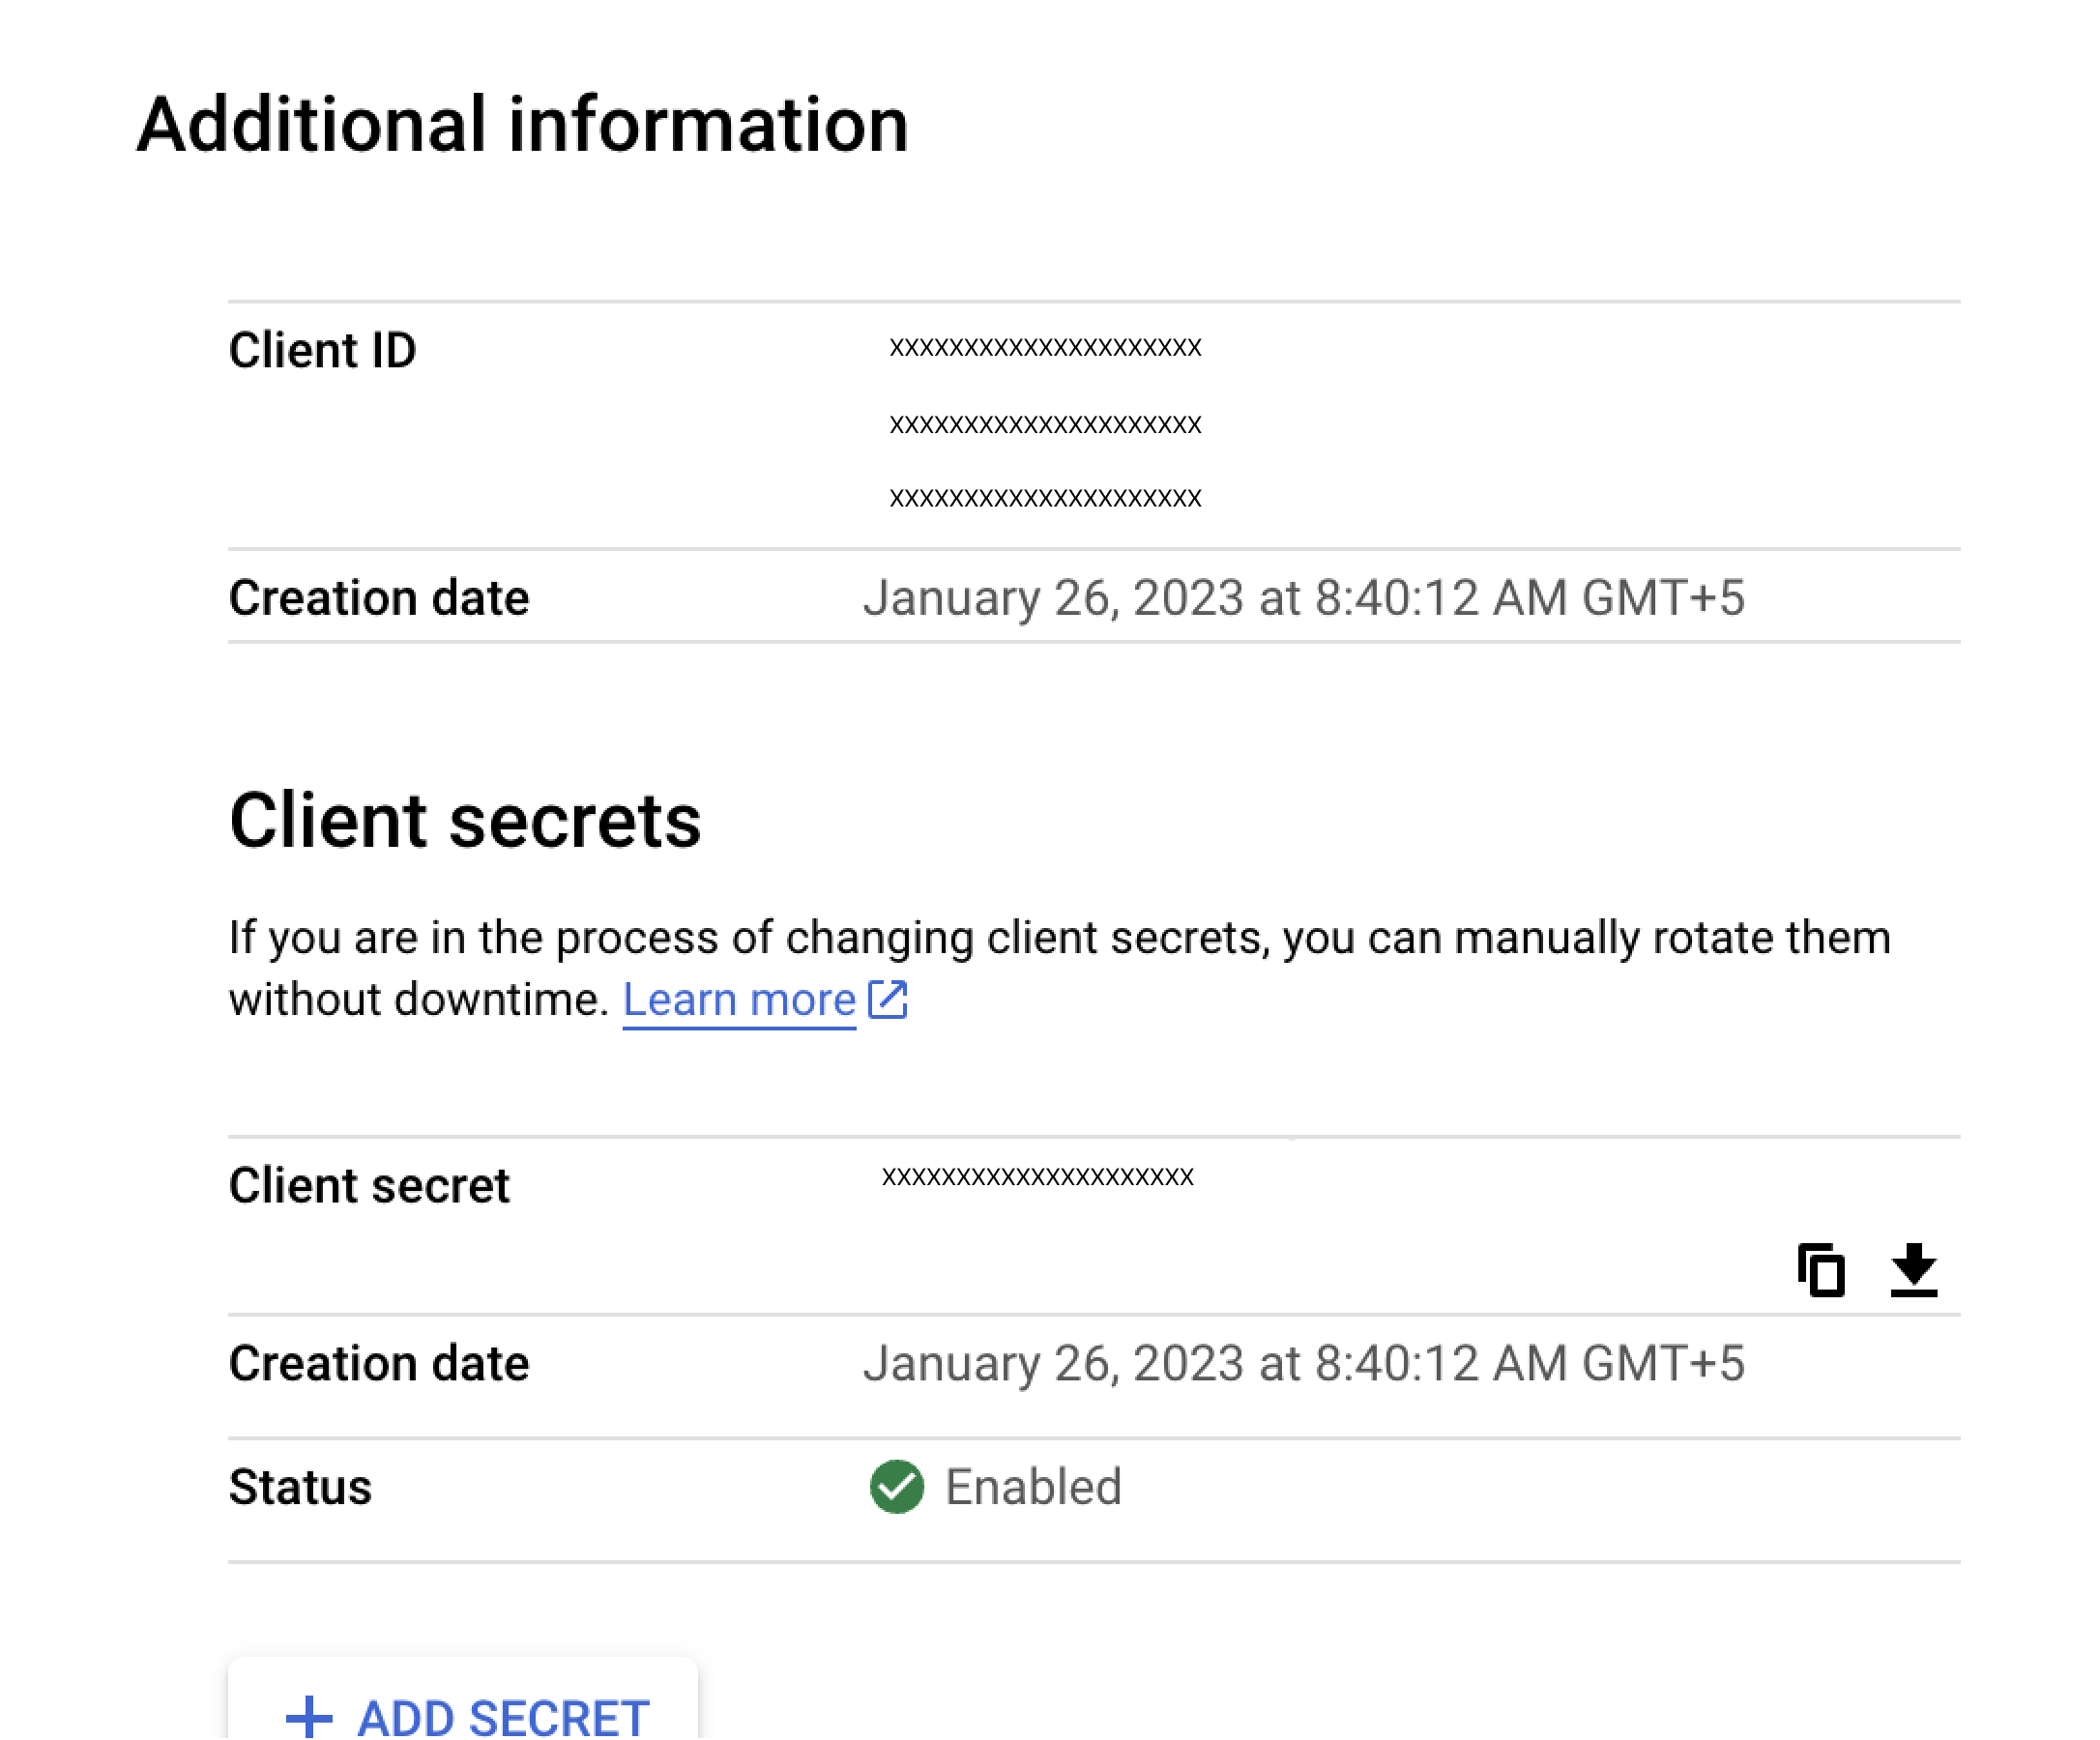
Task: Click the first Client ID masked line
Action: (1045, 347)
